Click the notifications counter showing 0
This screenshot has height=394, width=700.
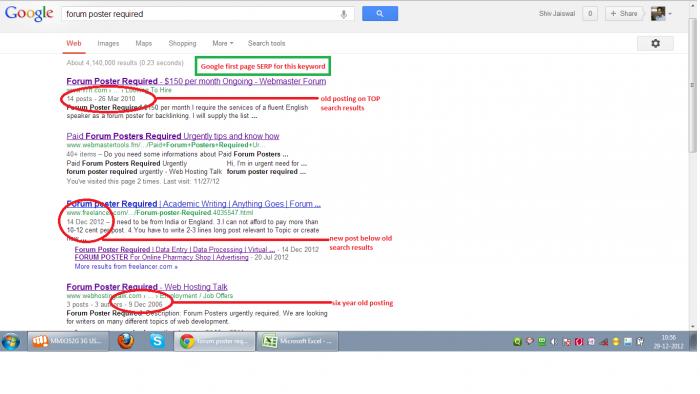click(x=590, y=13)
